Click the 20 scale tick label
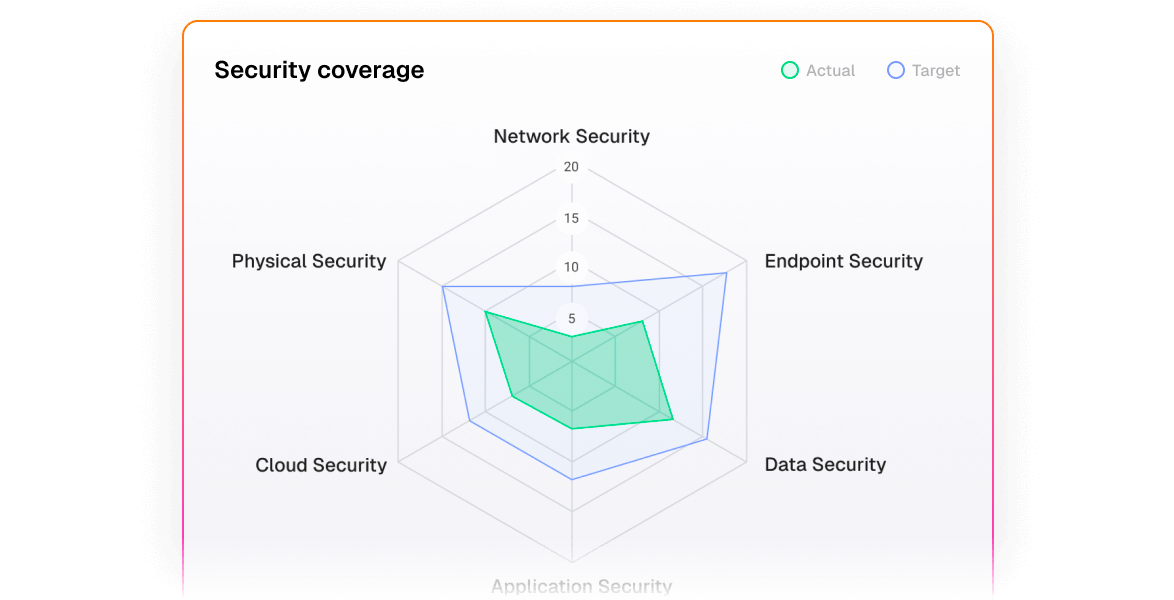1174x600 pixels. (x=571, y=167)
